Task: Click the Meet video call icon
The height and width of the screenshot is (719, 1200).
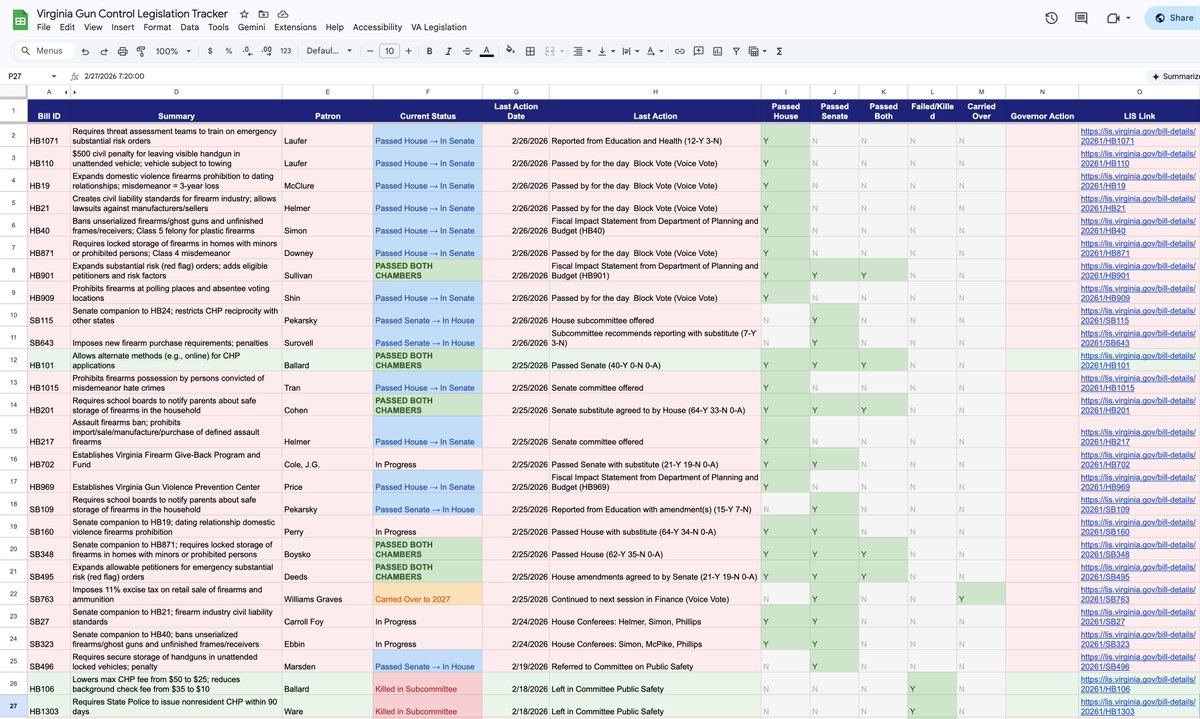Action: (x=1113, y=18)
